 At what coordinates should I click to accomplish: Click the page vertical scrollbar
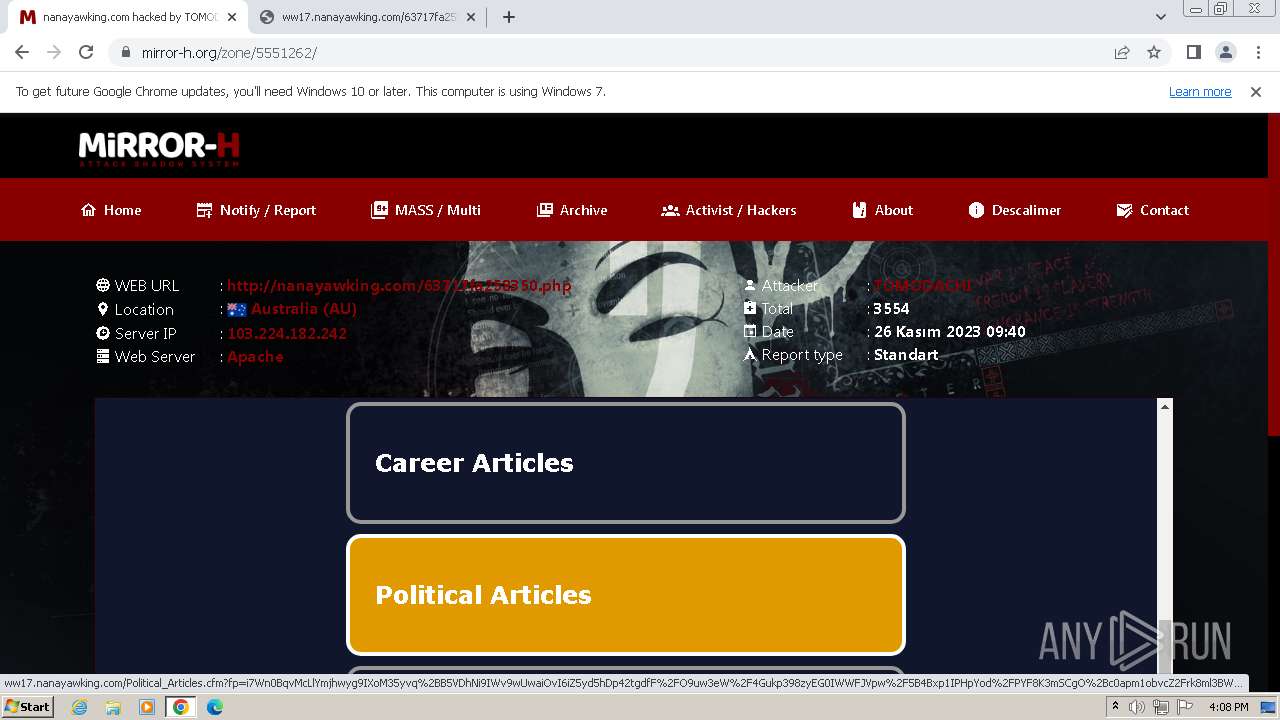click(1273, 275)
